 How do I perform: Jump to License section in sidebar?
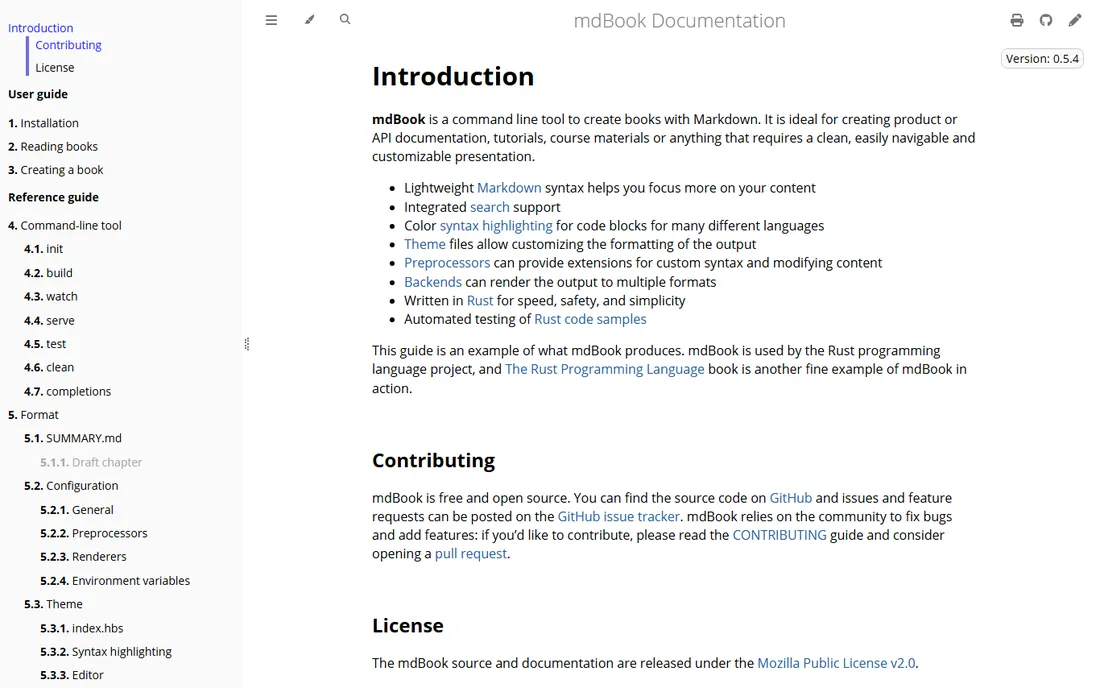(55, 67)
